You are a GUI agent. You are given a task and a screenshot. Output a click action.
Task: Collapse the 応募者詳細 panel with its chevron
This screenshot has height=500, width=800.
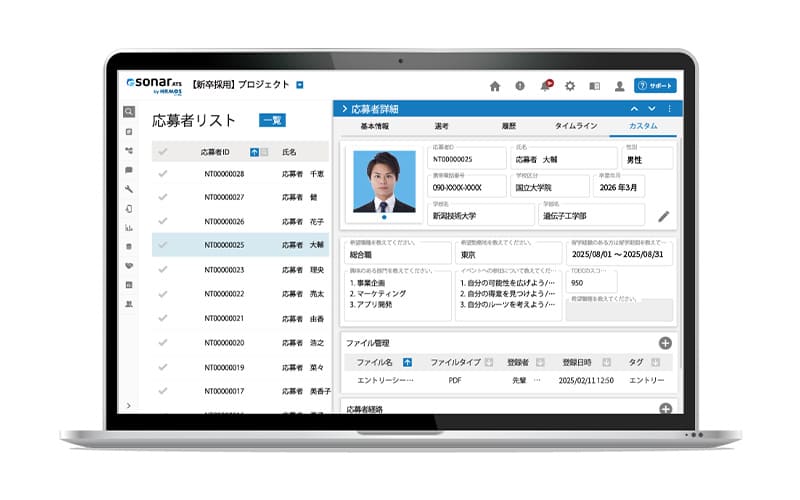tap(344, 109)
